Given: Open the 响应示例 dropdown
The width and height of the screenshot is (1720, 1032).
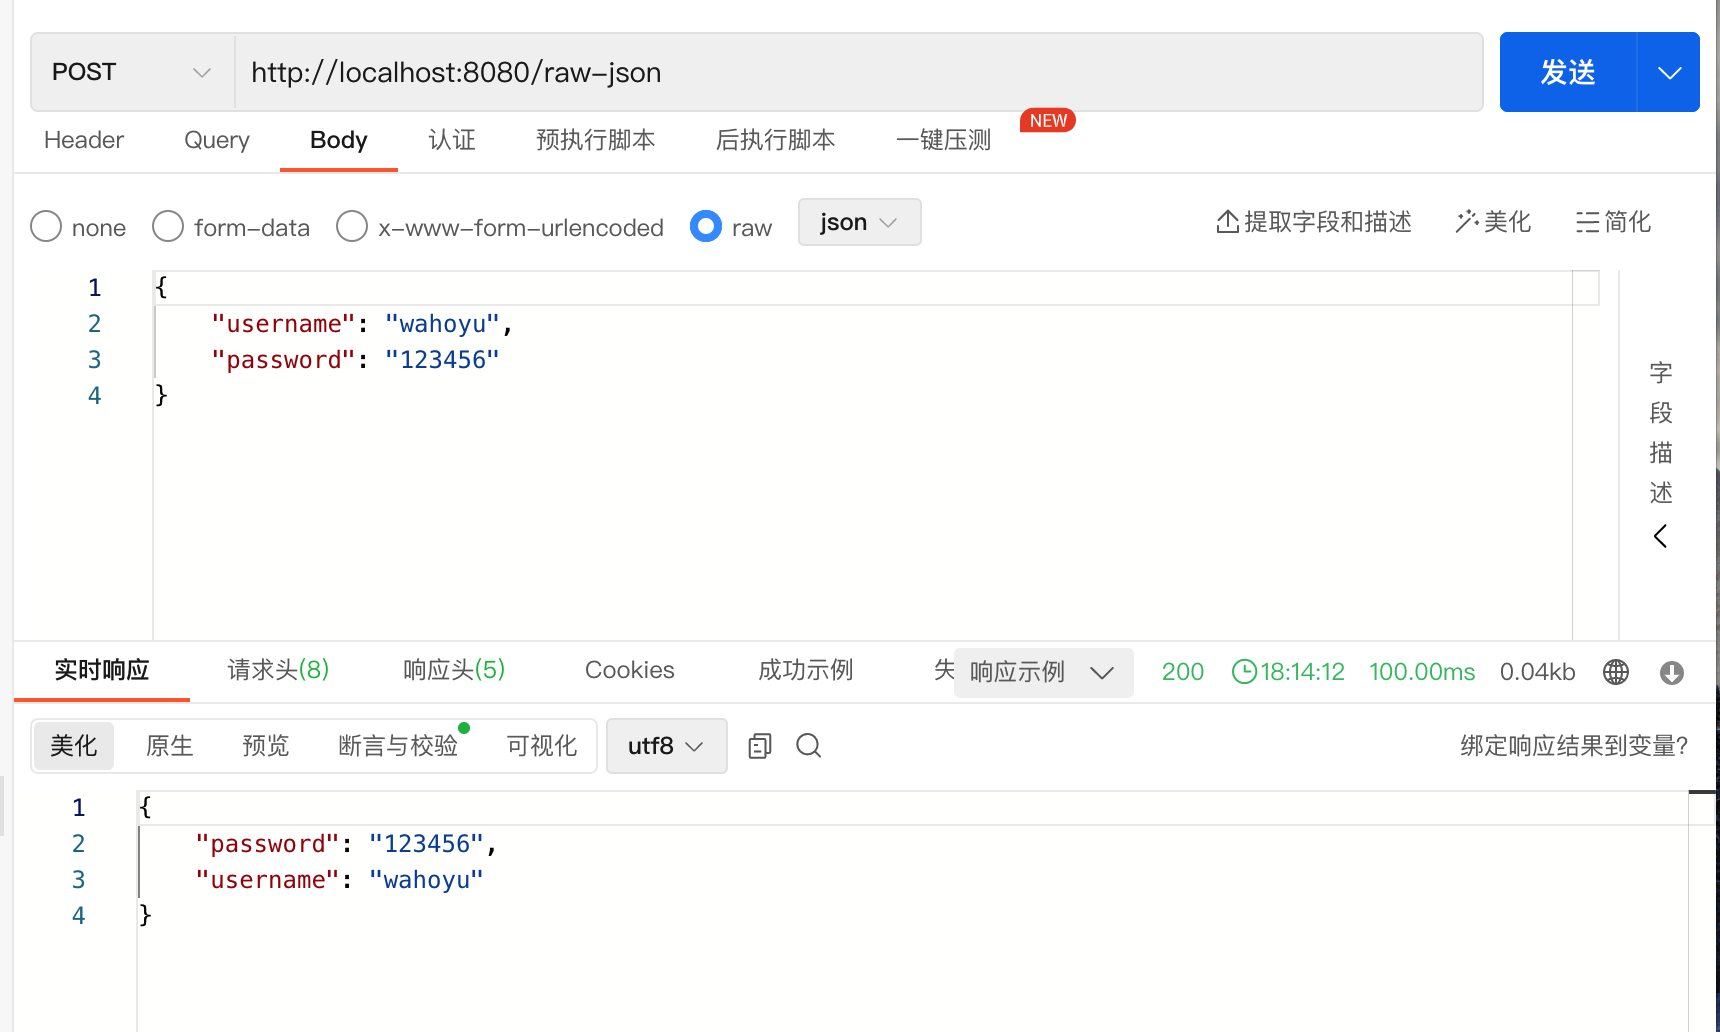Looking at the screenshot, I should [1044, 672].
